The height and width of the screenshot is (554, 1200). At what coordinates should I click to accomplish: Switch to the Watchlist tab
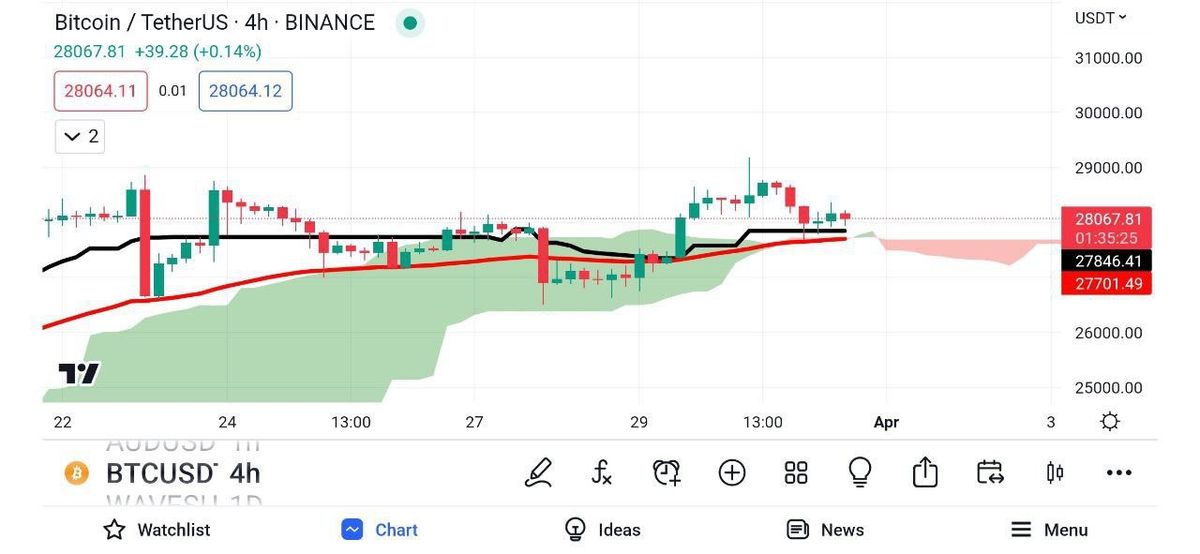(157, 530)
